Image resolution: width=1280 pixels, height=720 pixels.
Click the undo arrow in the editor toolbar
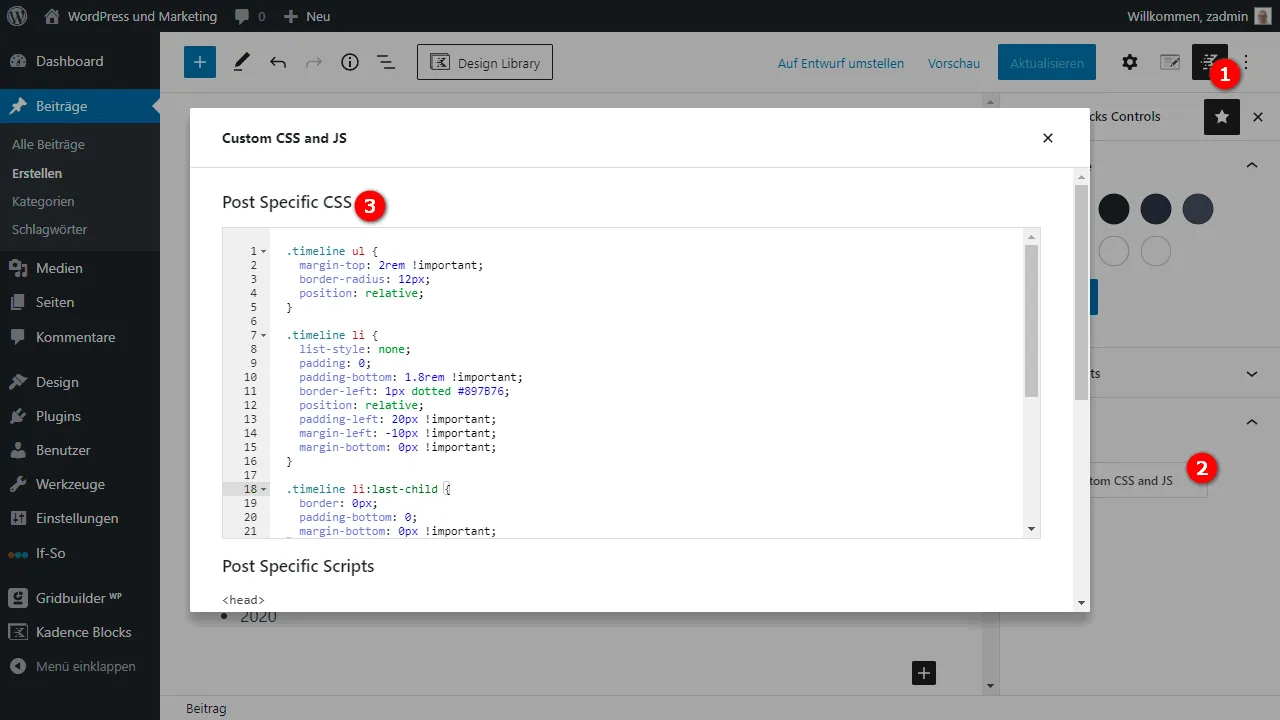pyautogui.click(x=278, y=62)
